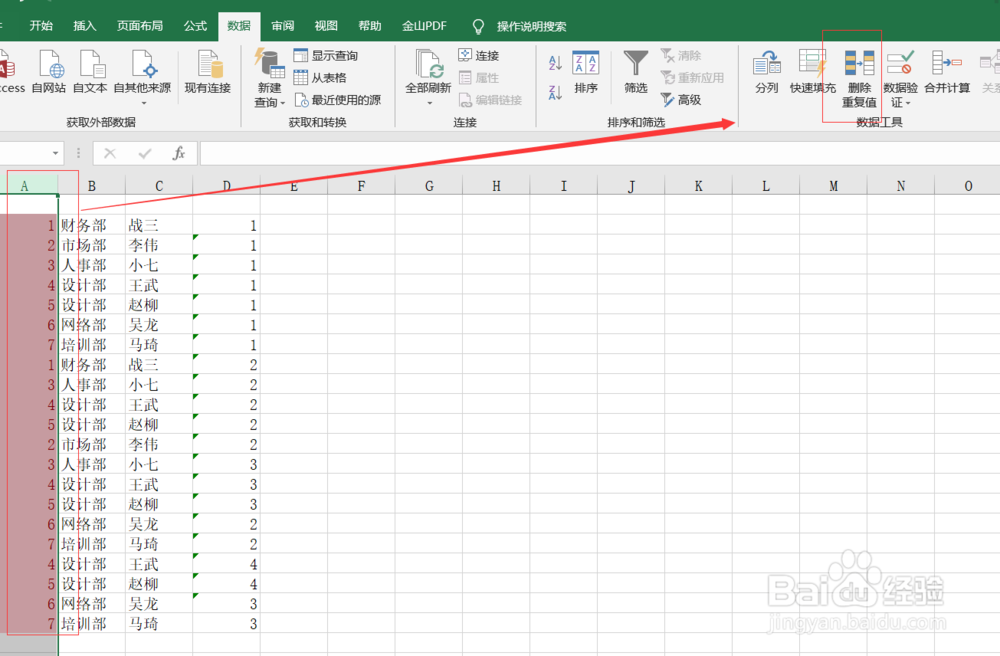Image resolution: width=1000 pixels, height=656 pixels.
Task: Click Recent Sources (最近使用的源)
Action: [x=338, y=100]
